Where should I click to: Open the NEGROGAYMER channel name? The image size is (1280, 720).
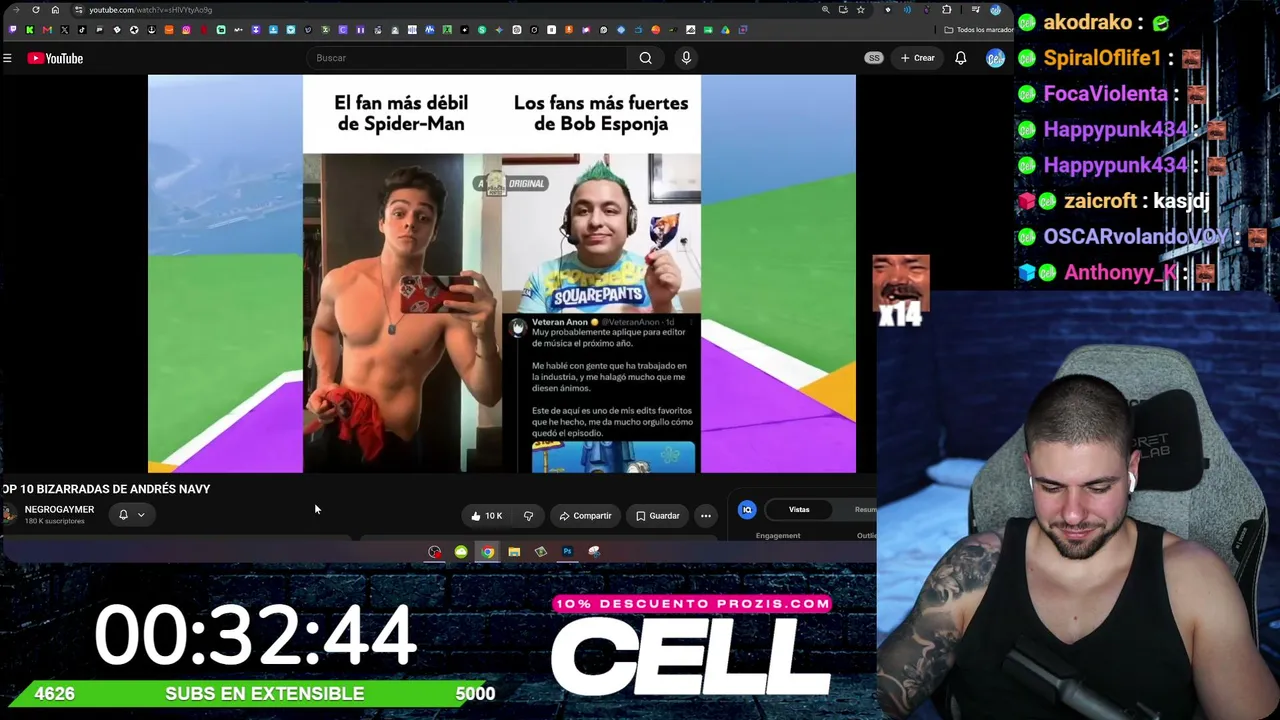59,510
